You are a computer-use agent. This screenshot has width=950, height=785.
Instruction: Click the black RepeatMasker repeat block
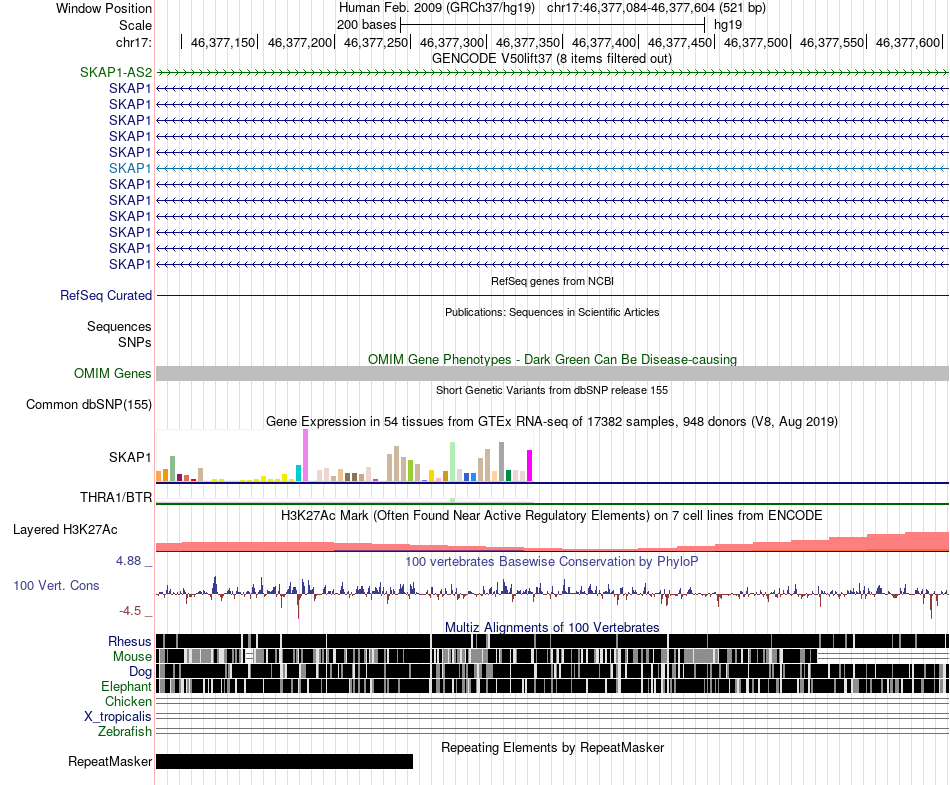[284, 761]
